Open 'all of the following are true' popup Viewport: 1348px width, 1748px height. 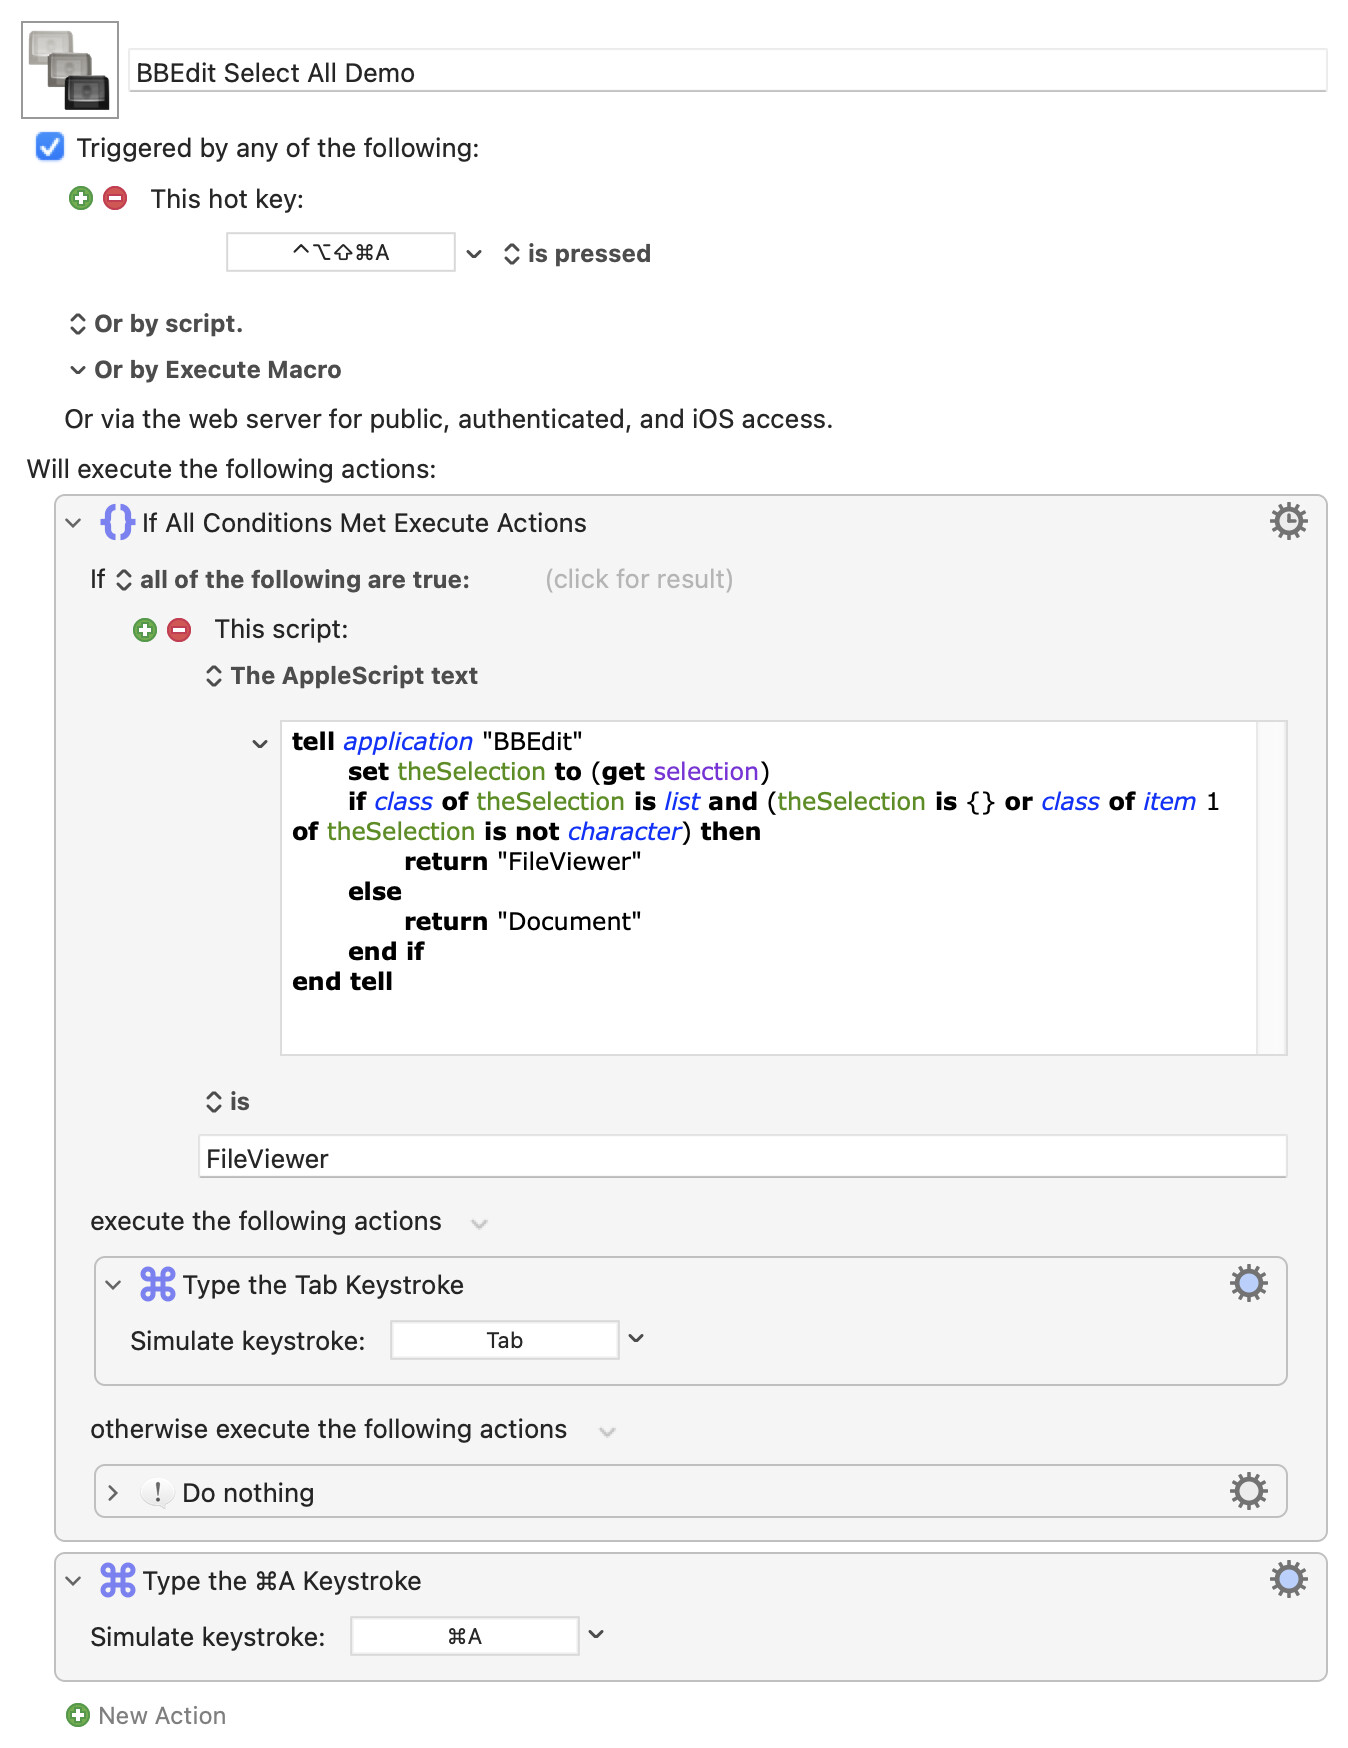[293, 579]
